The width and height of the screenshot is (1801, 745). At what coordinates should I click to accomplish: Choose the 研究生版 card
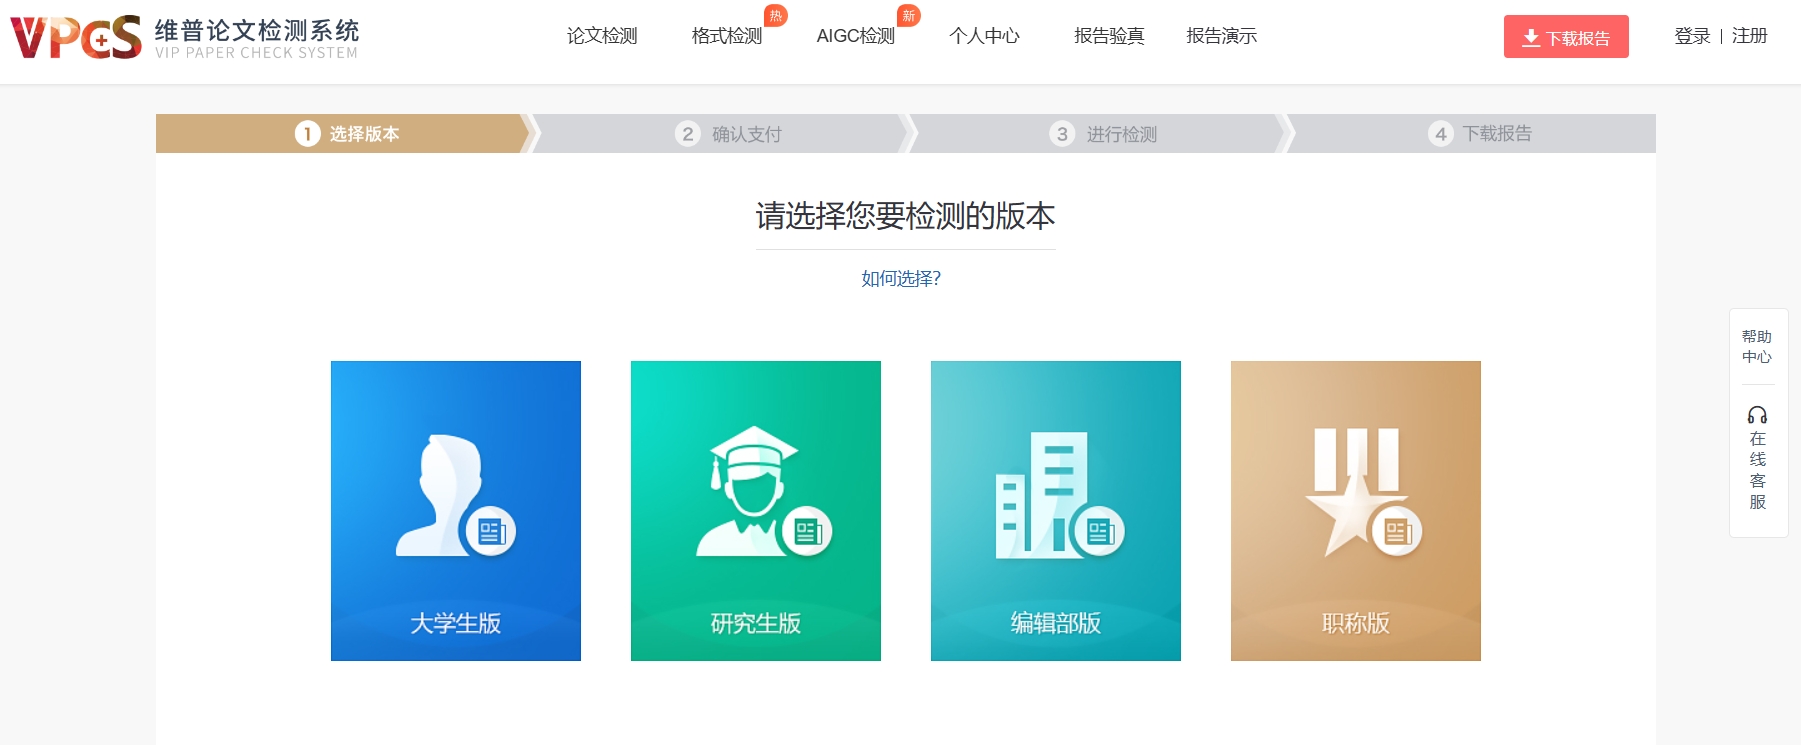[x=756, y=511]
